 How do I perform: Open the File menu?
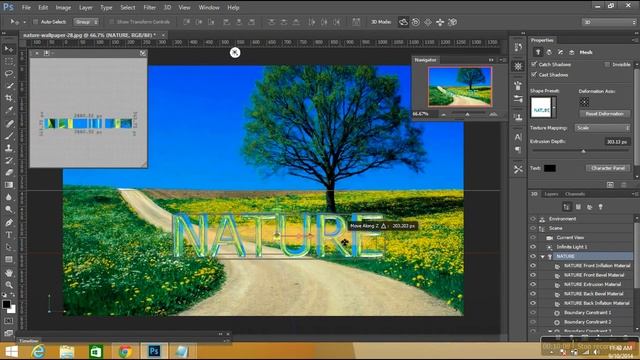tap(26, 7)
